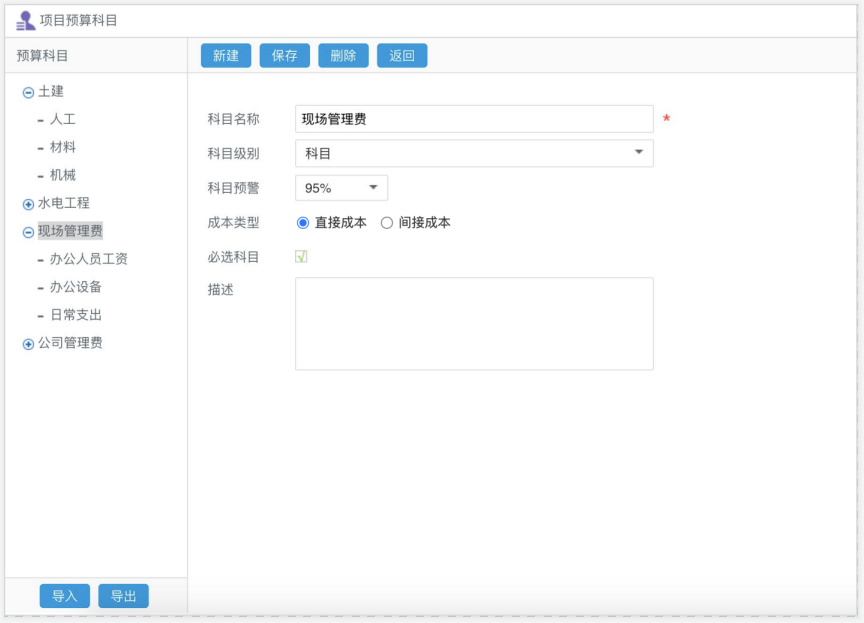Image resolution: width=864 pixels, height=623 pixels.
Task: Expand the 公司管理费 tree node
Action: pos(27,343)
